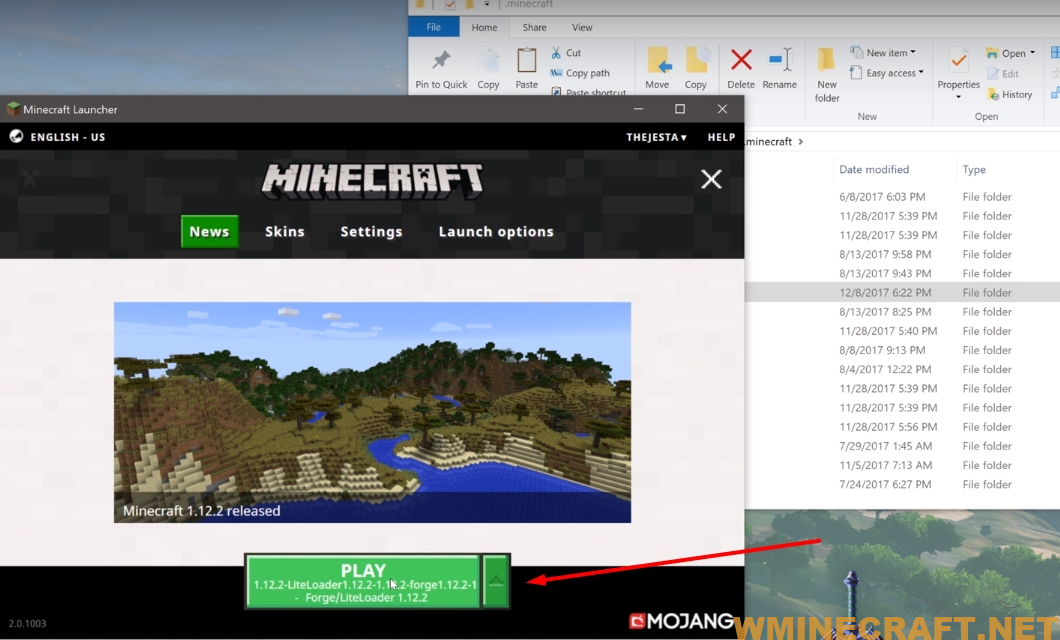Click the Minecraft Launcher grass block title icon
The height and width of the screenshot is (640, 1060).
[x=13, y=109]
